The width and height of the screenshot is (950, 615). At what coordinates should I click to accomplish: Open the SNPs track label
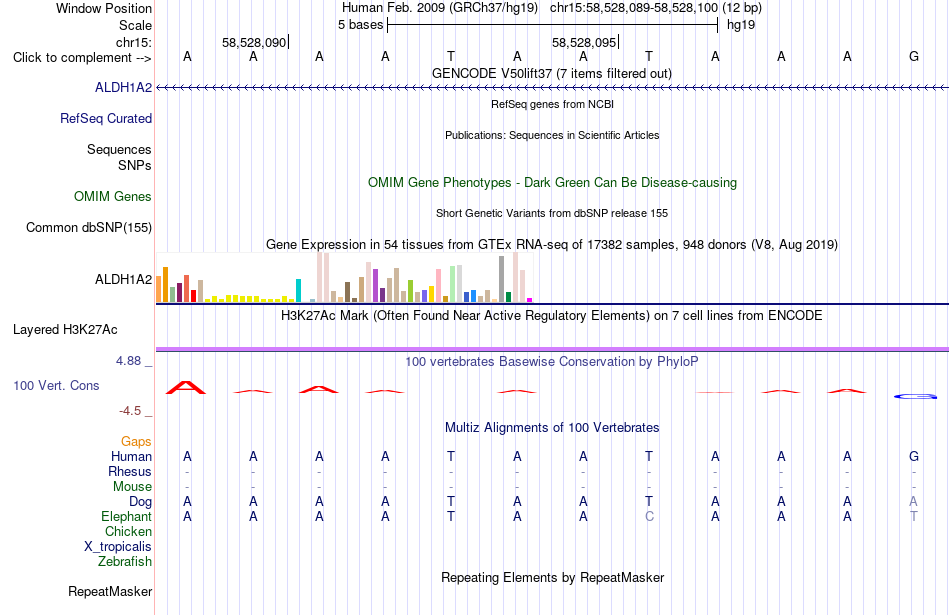[135, 165]
